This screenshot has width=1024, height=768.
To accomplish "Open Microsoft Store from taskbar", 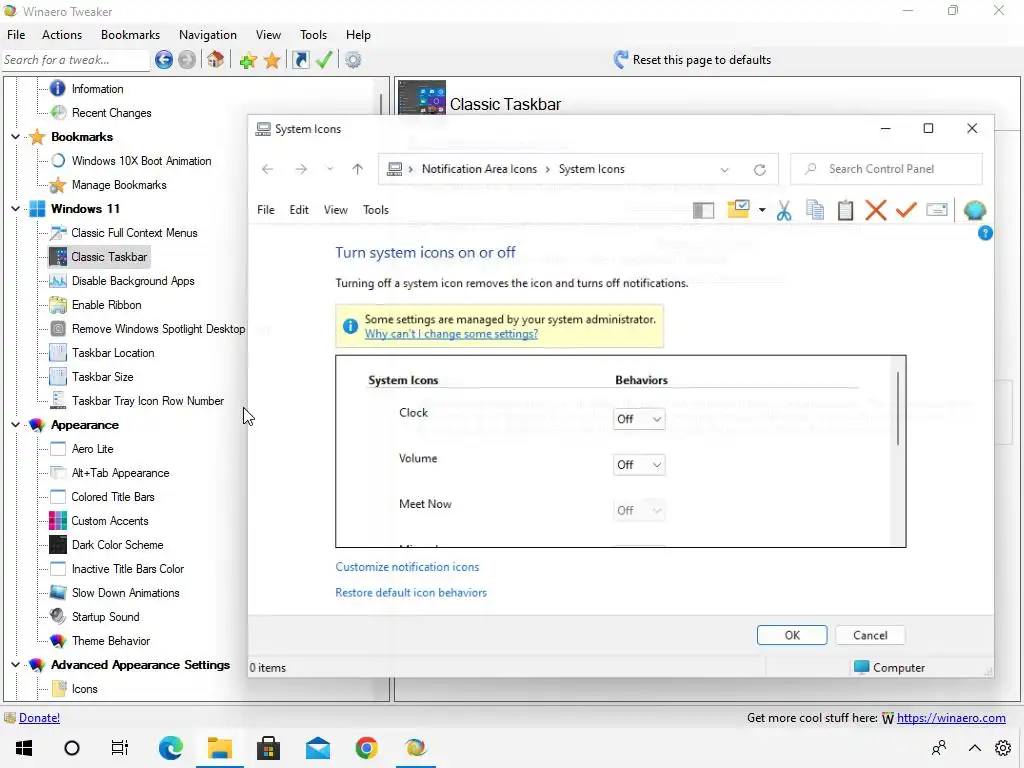I will coord(268,748).
